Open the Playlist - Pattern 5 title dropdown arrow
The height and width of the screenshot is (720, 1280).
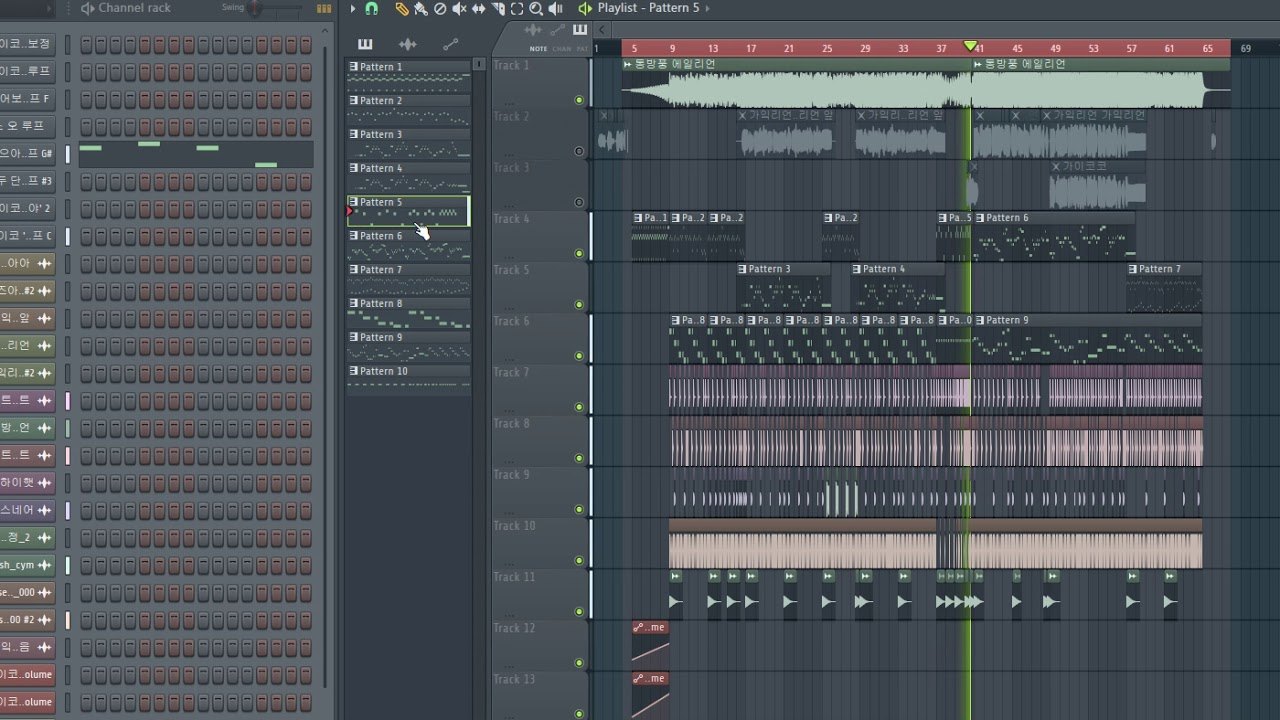pos(708,8)
